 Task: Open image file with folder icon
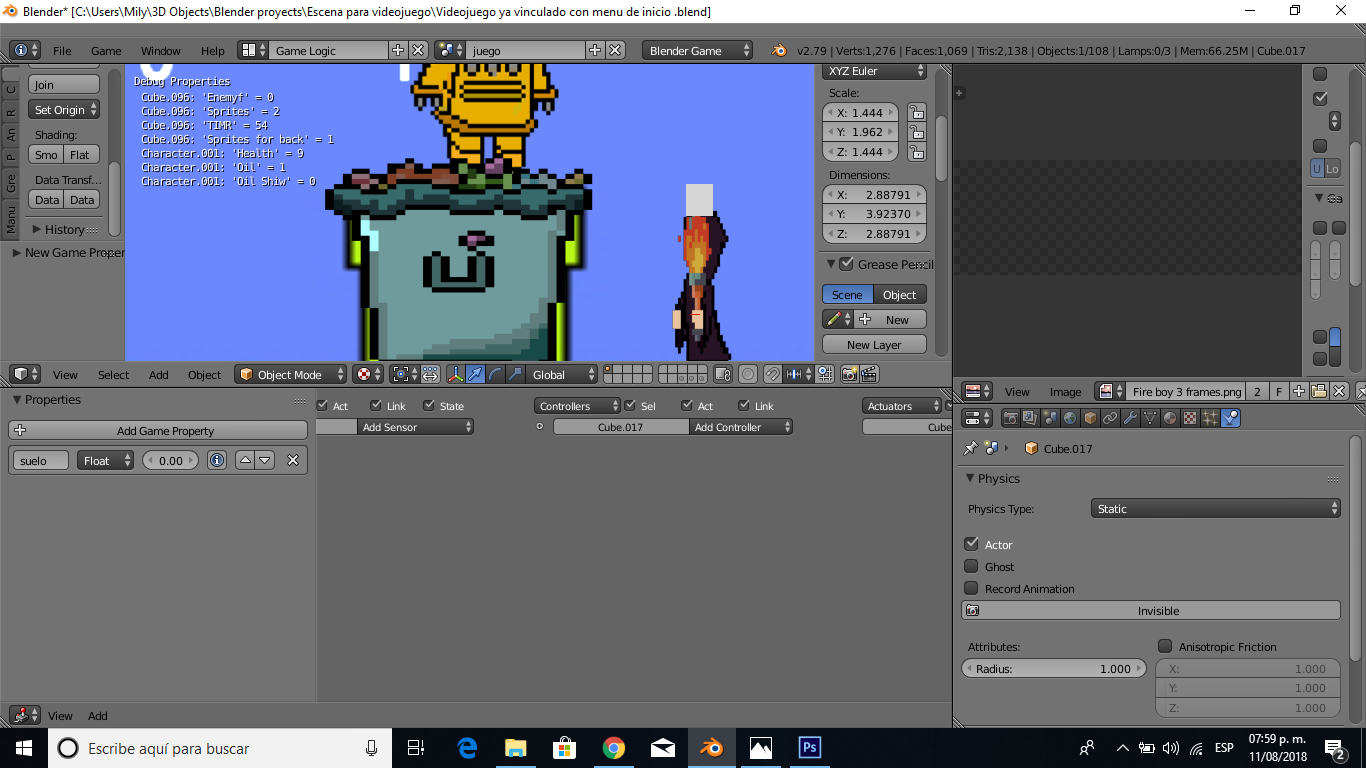click(1319, 391)
